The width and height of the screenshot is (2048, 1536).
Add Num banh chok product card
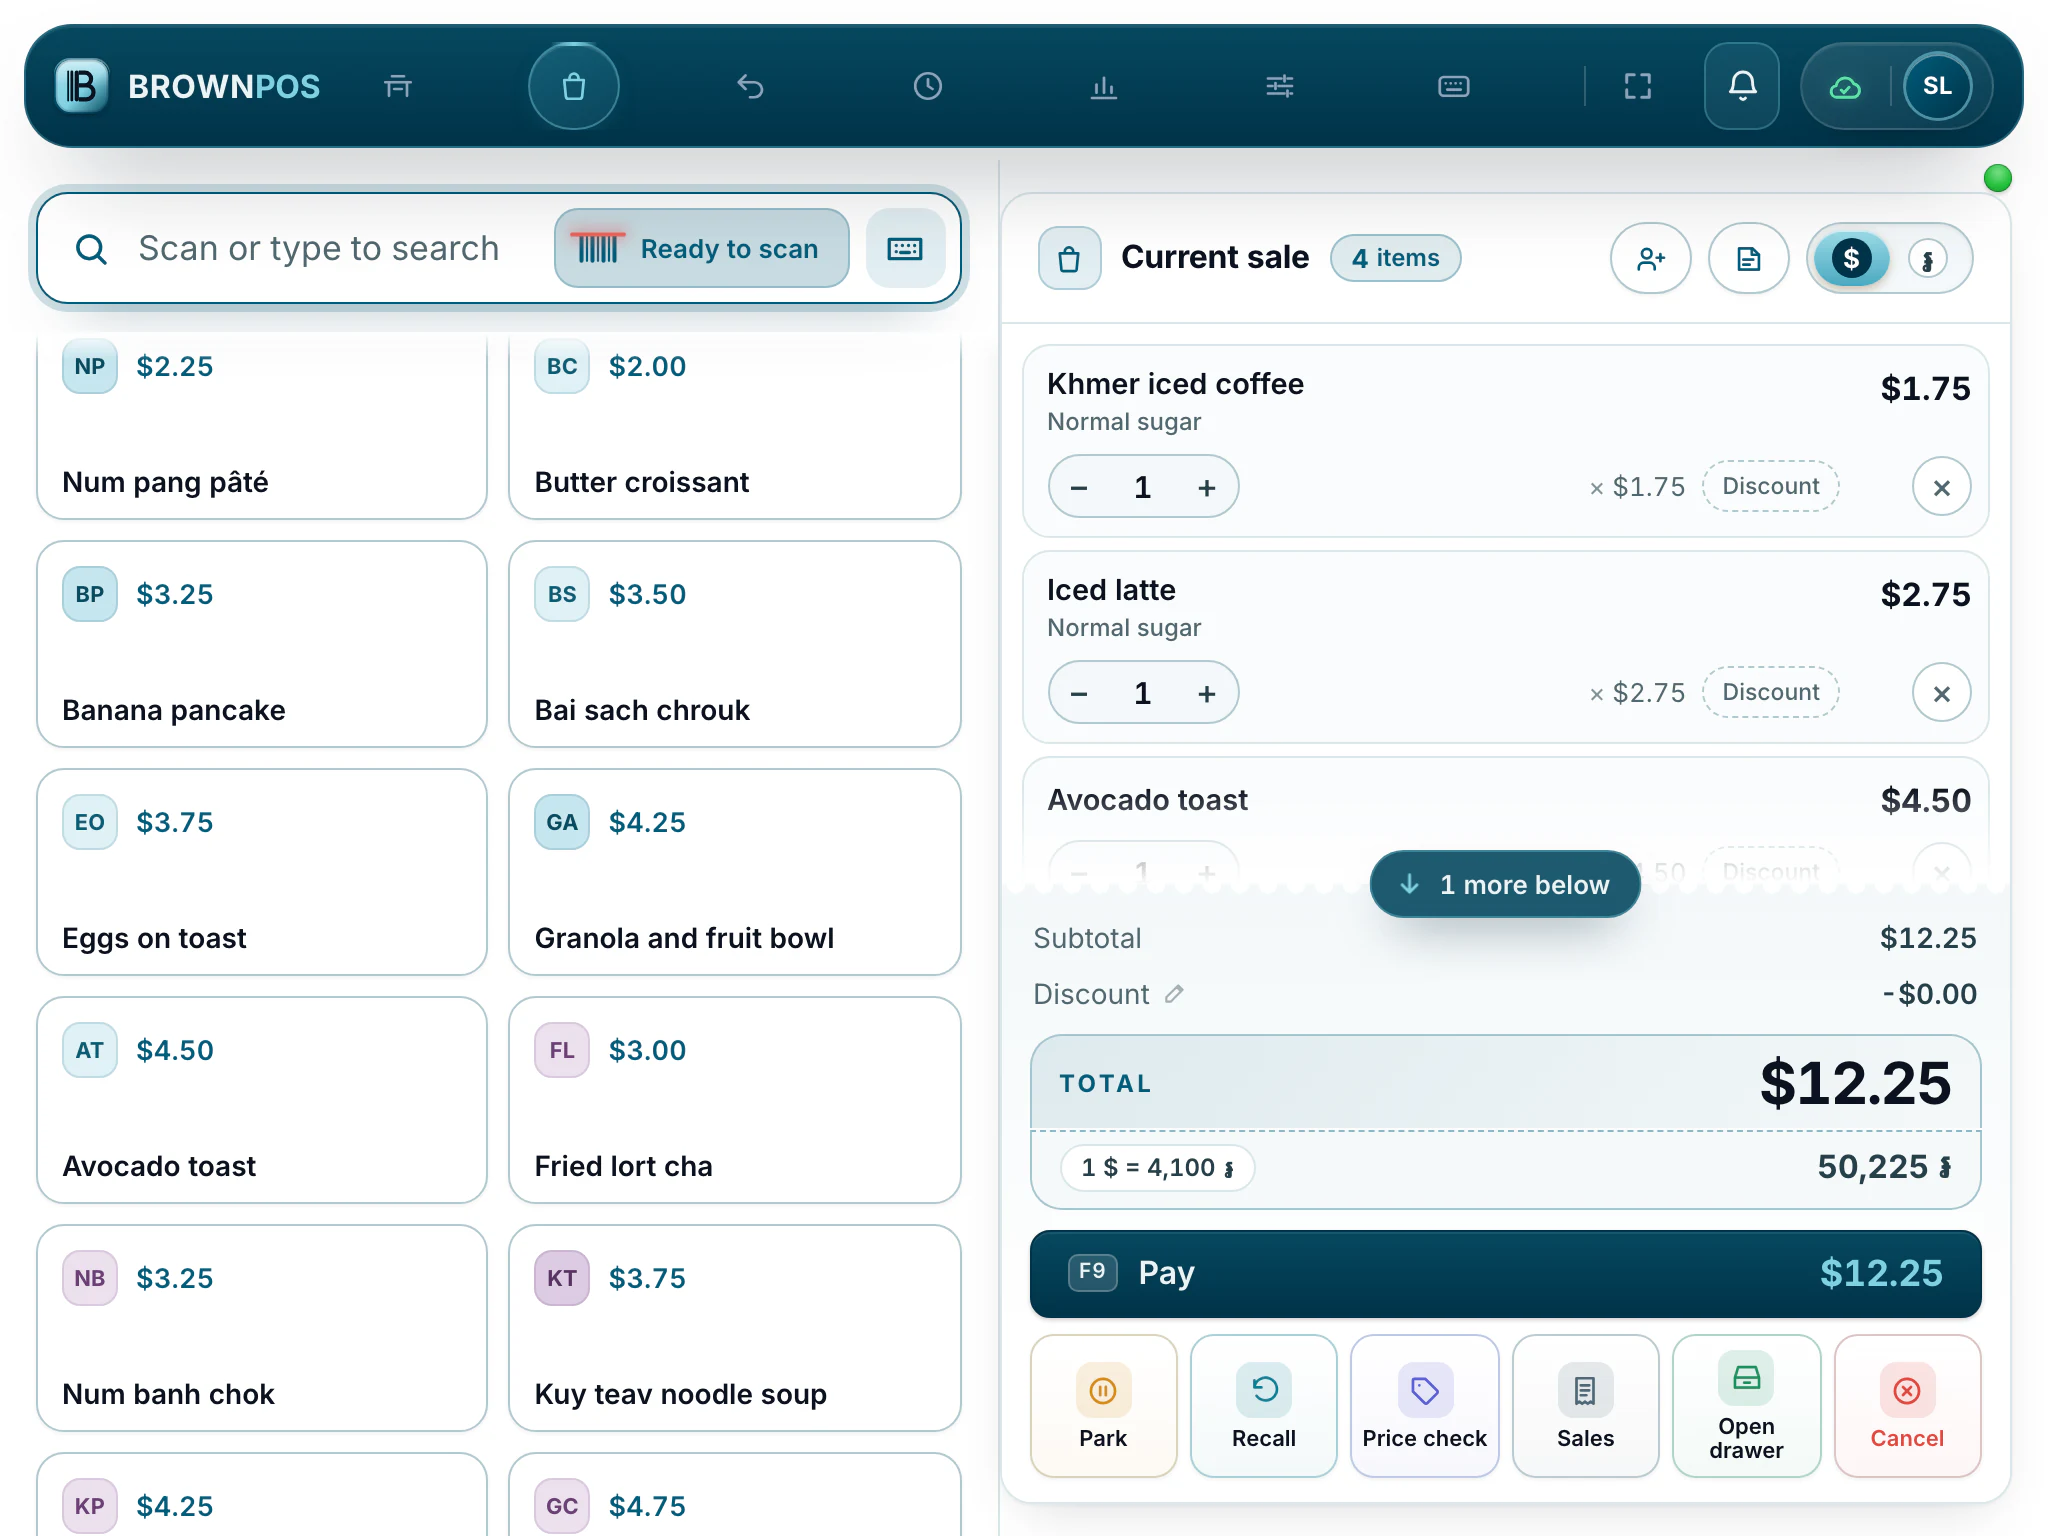(x=262, y=1328)
